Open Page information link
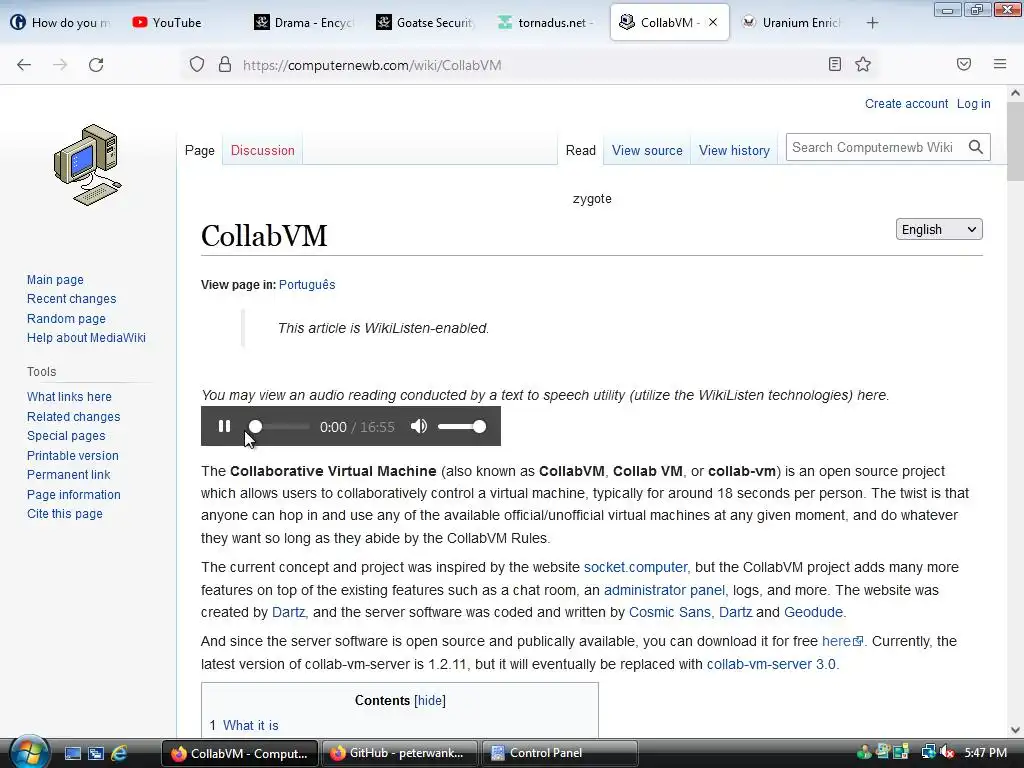This screenshot has width=1024, height=768. point(74,494)
